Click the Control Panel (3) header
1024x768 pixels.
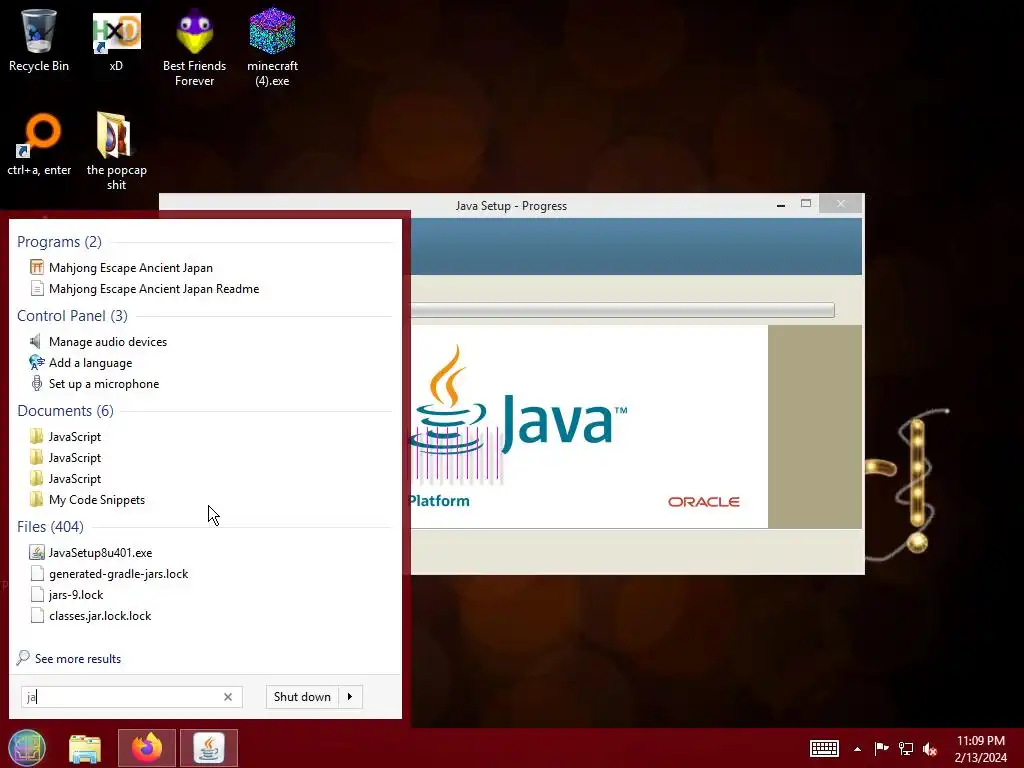coord(72,316)
